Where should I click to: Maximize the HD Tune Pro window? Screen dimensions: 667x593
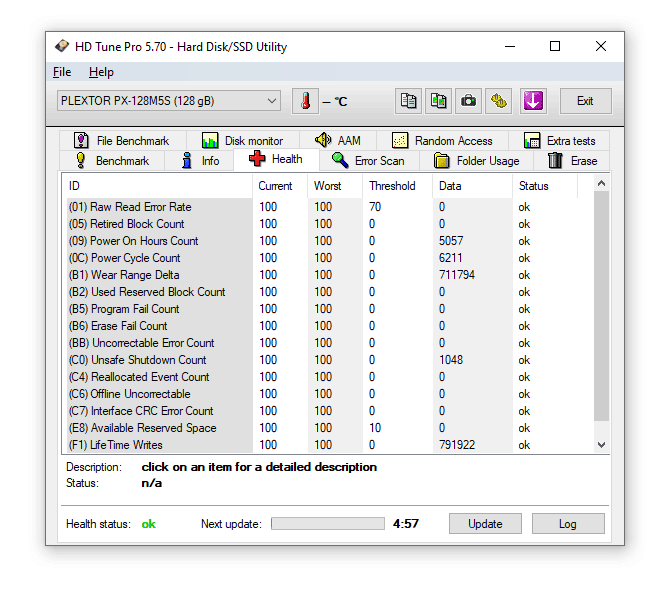pyautogui.click(x=555, y=46)
